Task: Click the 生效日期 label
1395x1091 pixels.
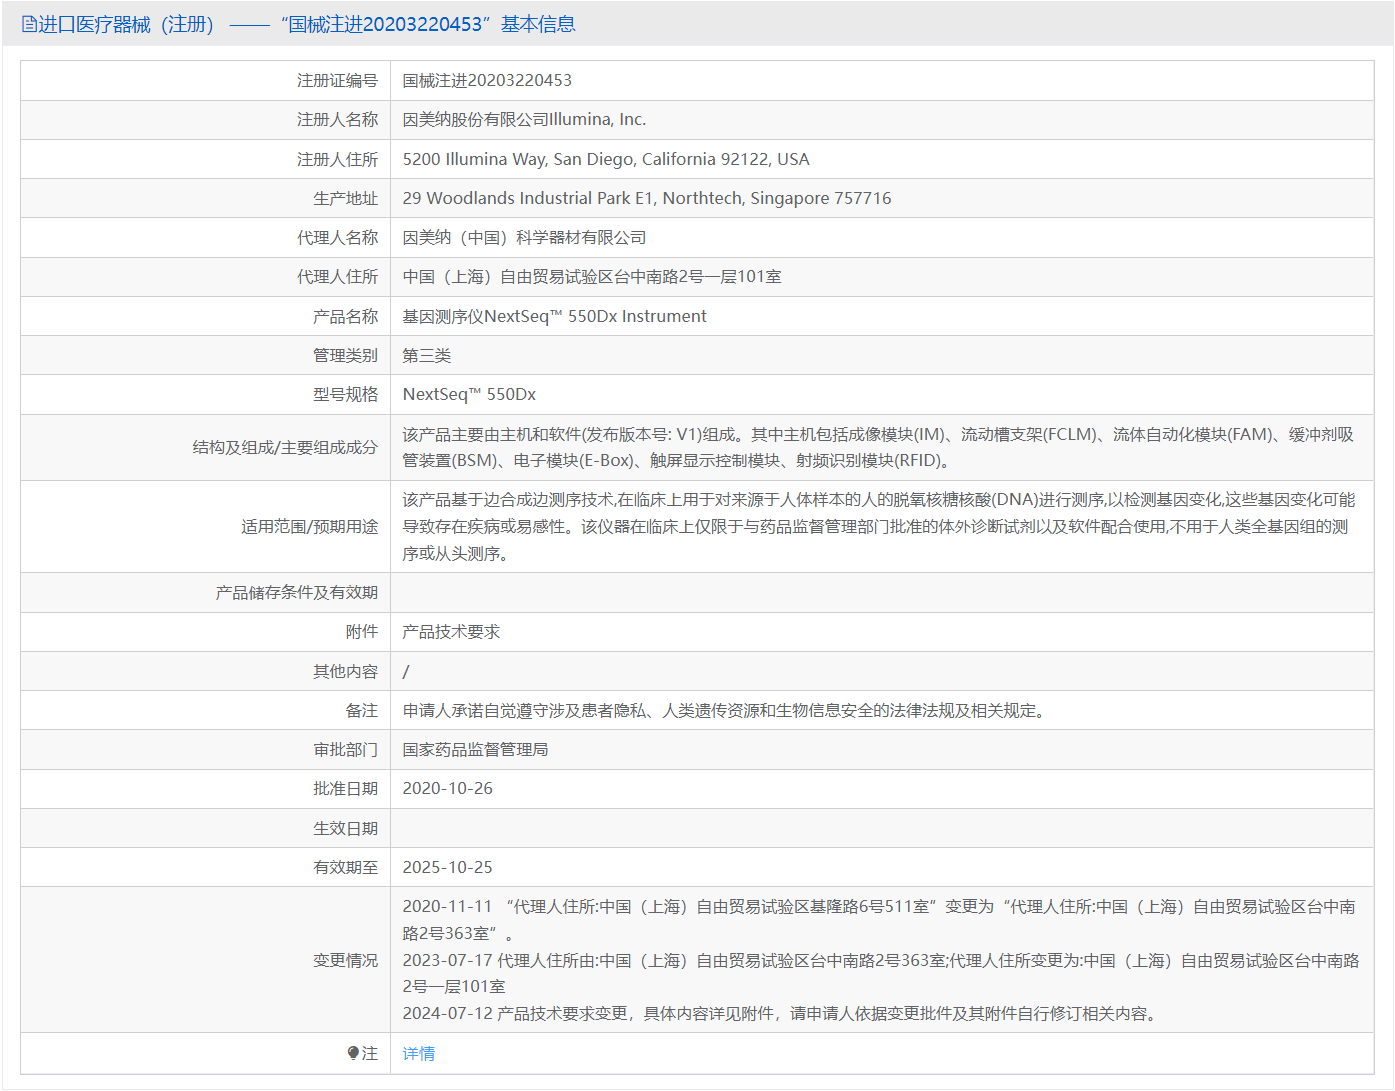Action: click(346, 828)
